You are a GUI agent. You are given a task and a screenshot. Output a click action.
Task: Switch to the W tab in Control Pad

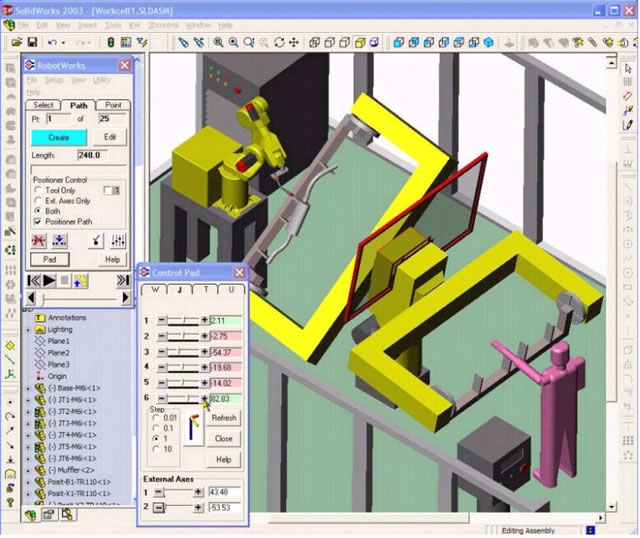click(155, 289)
